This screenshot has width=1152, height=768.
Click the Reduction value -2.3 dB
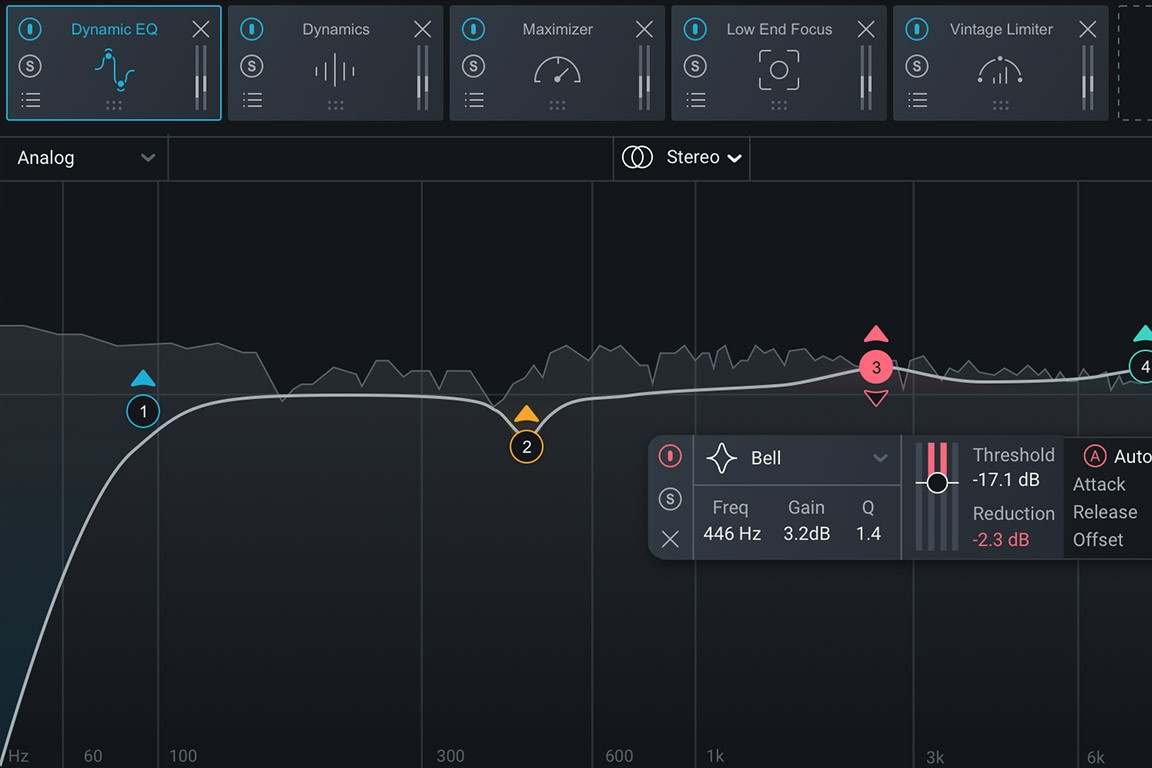coord(1001,540)
